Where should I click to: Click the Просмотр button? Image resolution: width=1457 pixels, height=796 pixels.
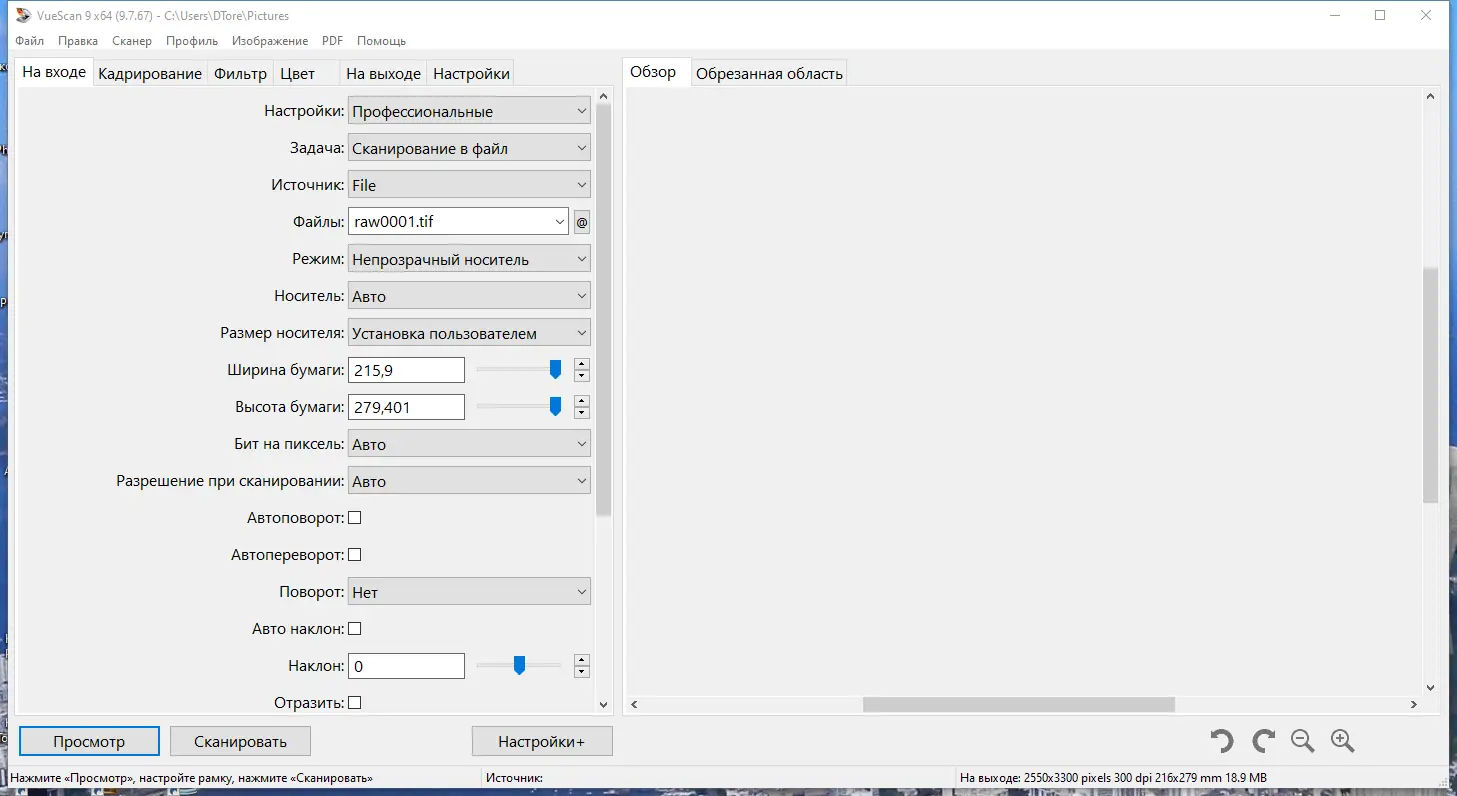point(89,741)
